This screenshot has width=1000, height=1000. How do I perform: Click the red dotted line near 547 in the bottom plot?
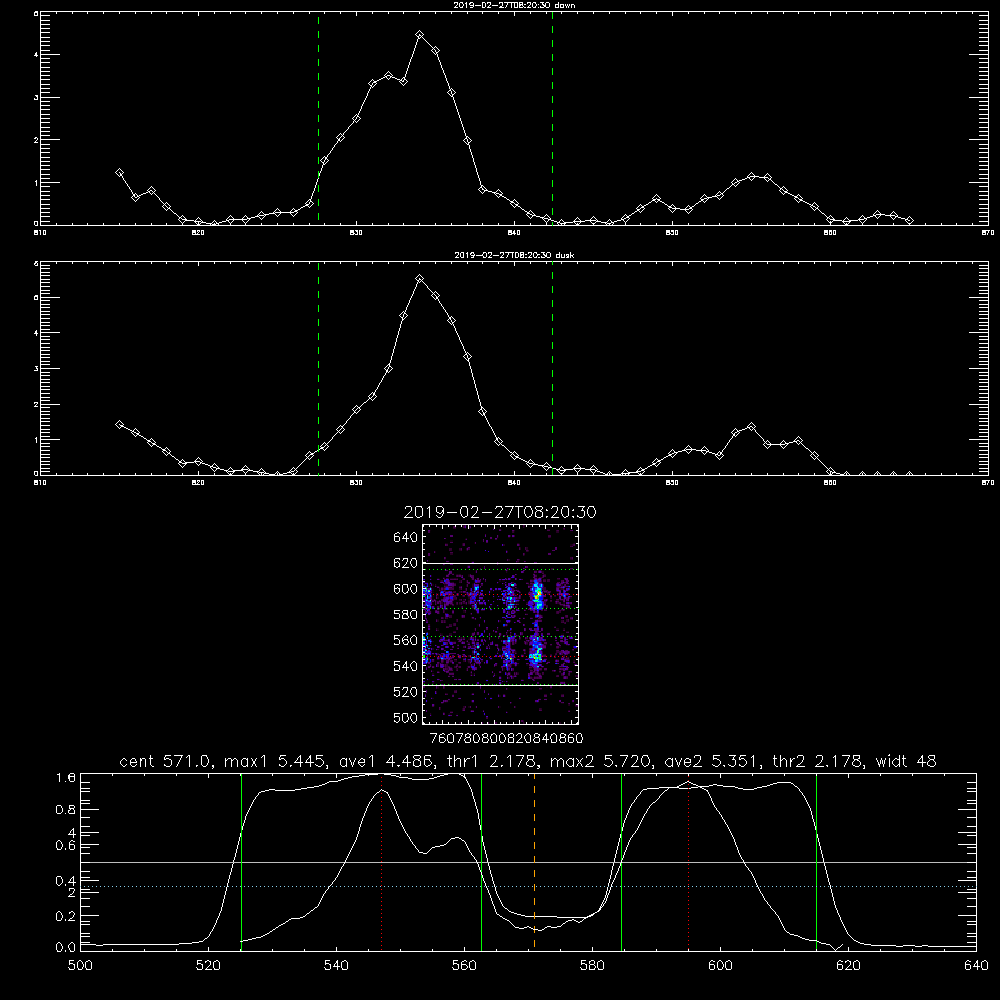point(381,861)
